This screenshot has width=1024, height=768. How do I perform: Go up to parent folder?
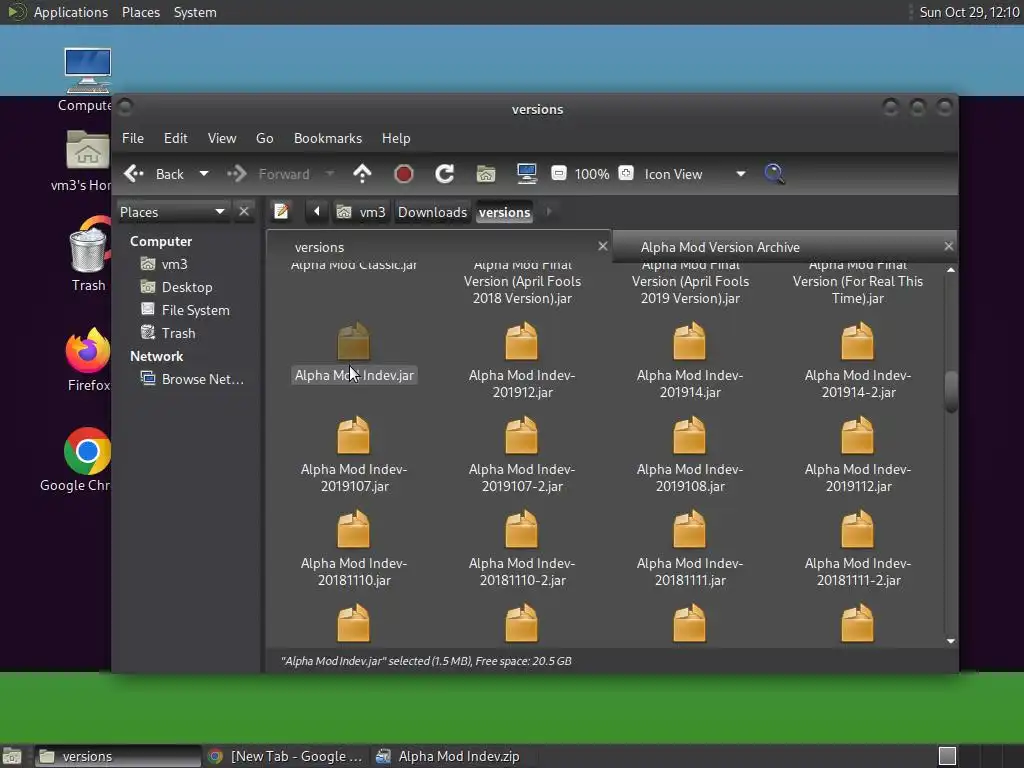362,174
